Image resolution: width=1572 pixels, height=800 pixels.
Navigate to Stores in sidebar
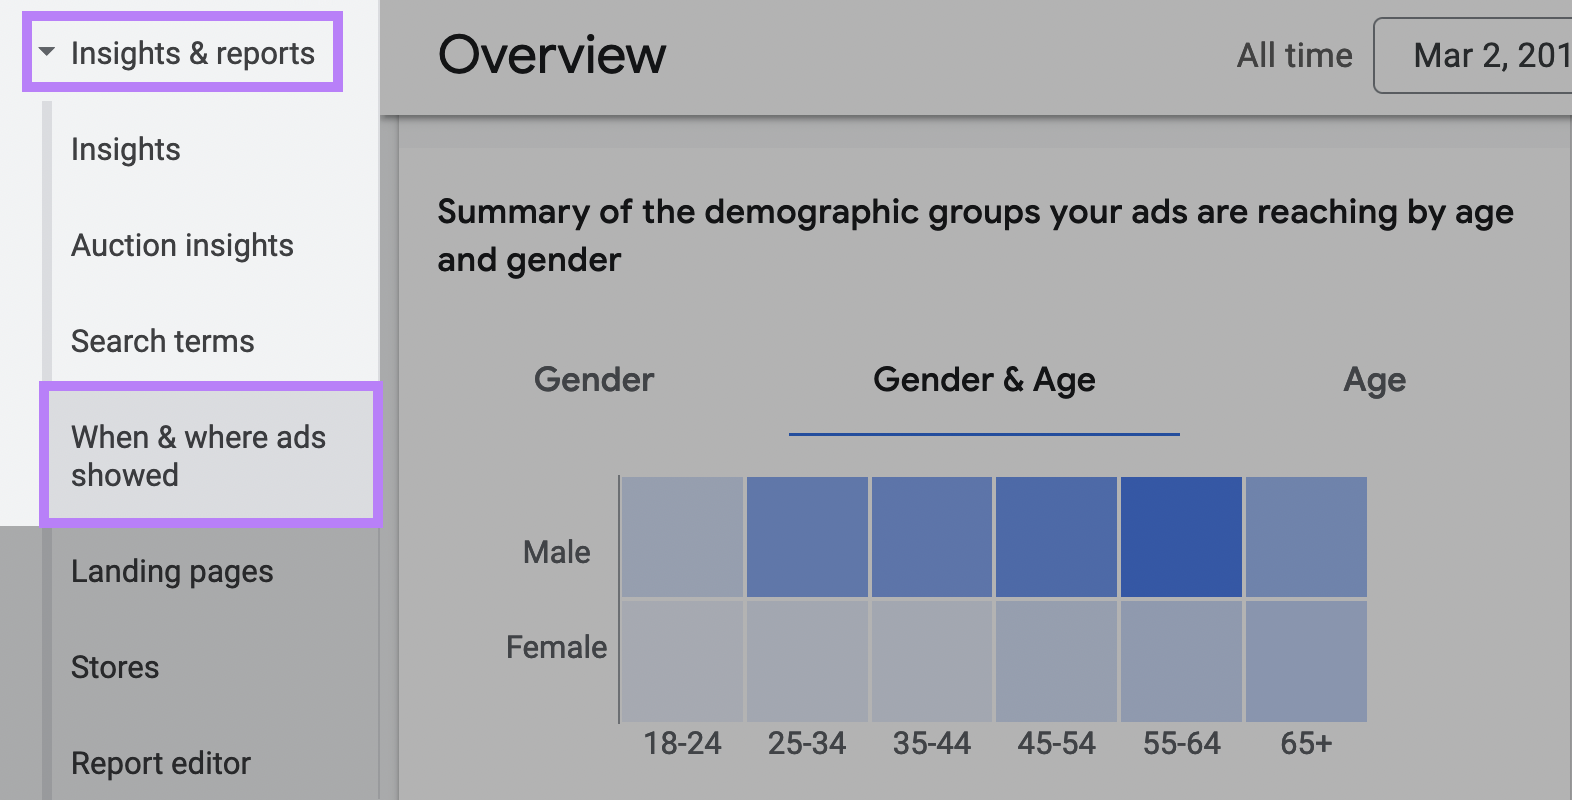(115, 667)
